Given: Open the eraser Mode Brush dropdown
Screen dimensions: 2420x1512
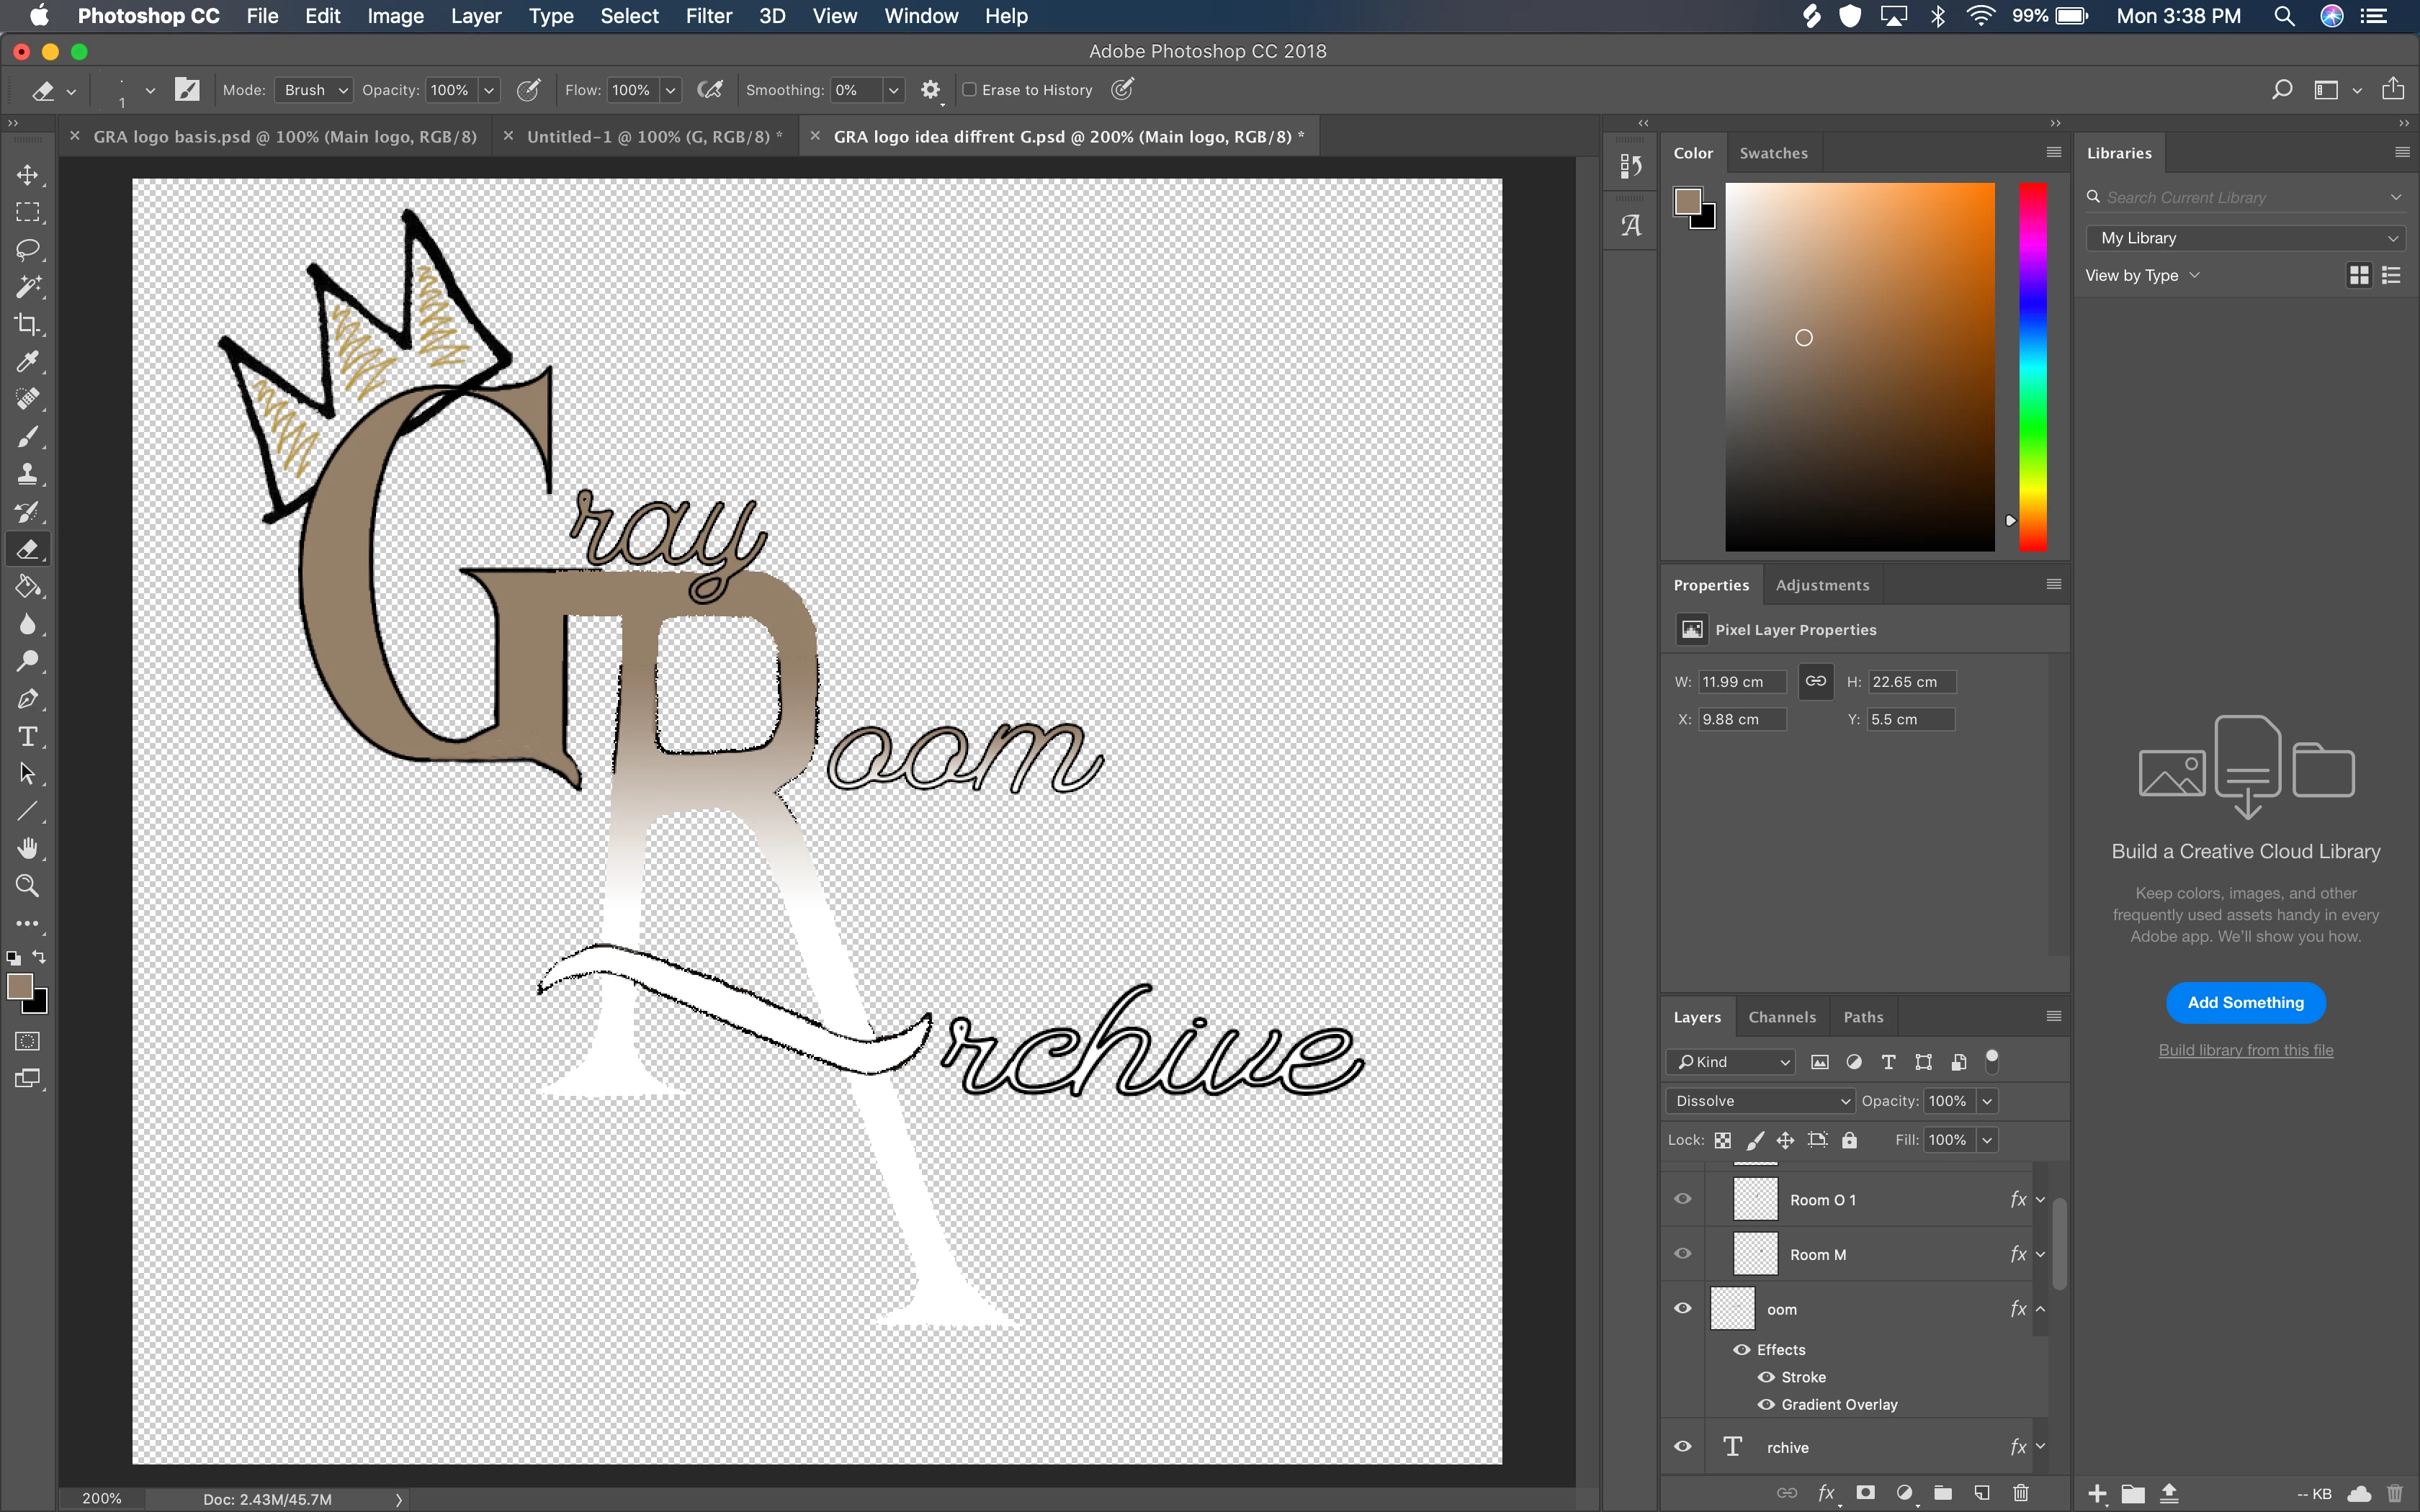Looking at the screenshot, I should pyautogui.click(x=314, y=90).
